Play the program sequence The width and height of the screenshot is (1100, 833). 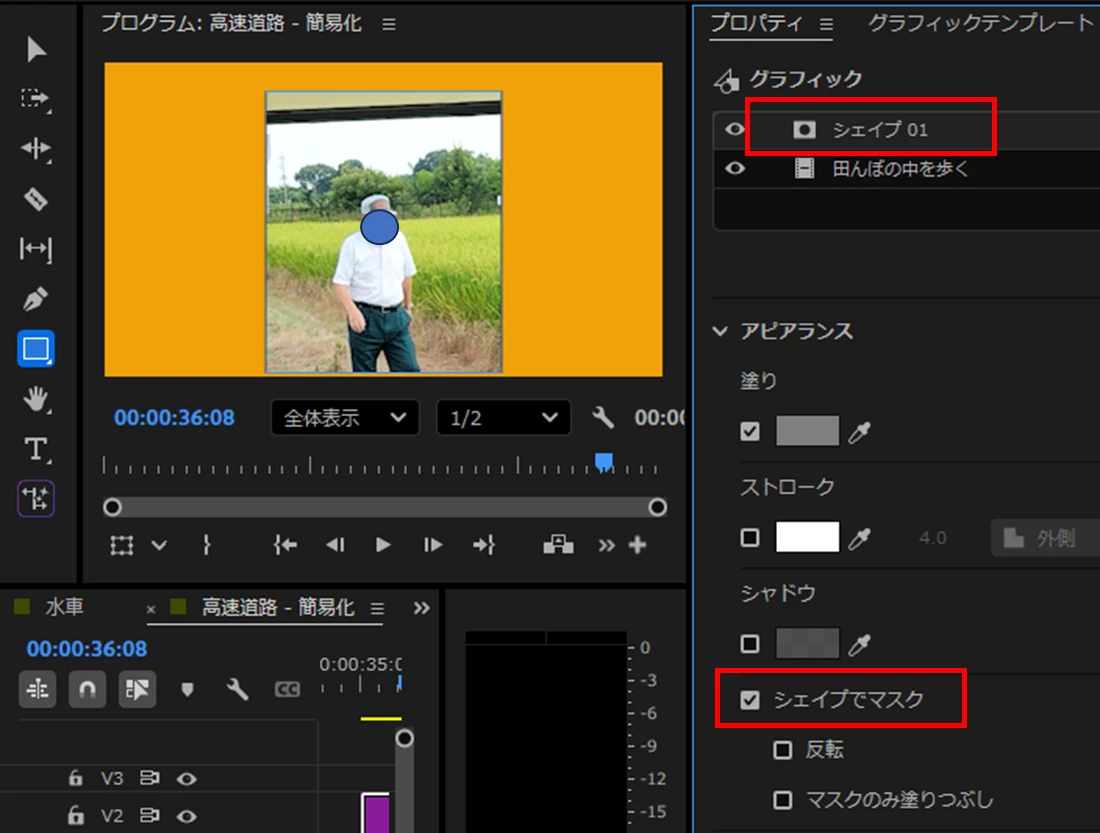[x=383, y=545]
